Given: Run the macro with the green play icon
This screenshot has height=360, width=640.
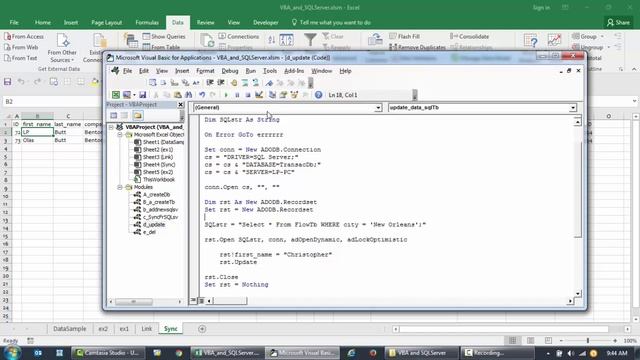Looking at the screenshot, I should [226, 95].
